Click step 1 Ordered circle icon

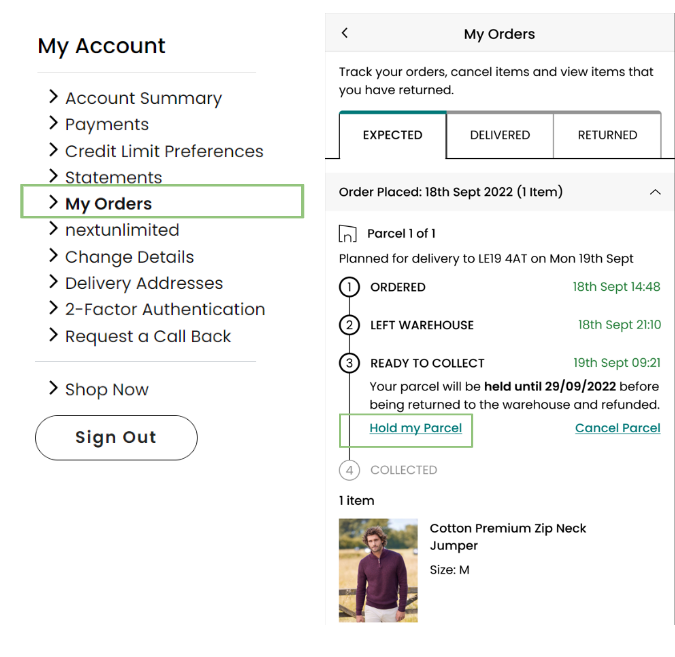pos(349,288)
